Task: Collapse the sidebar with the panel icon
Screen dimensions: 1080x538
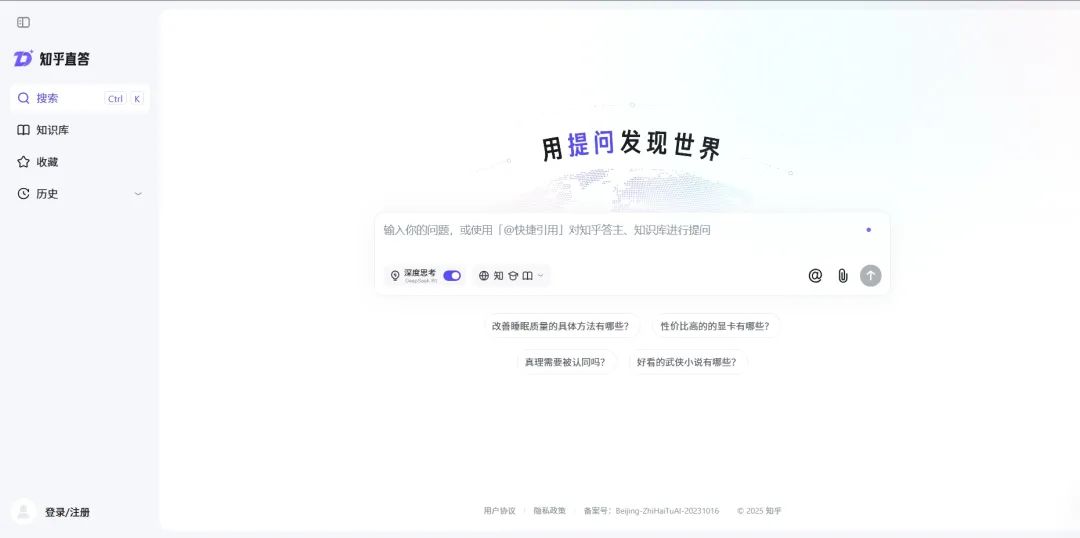Action: pyautogui.click(x=23, y=22)
